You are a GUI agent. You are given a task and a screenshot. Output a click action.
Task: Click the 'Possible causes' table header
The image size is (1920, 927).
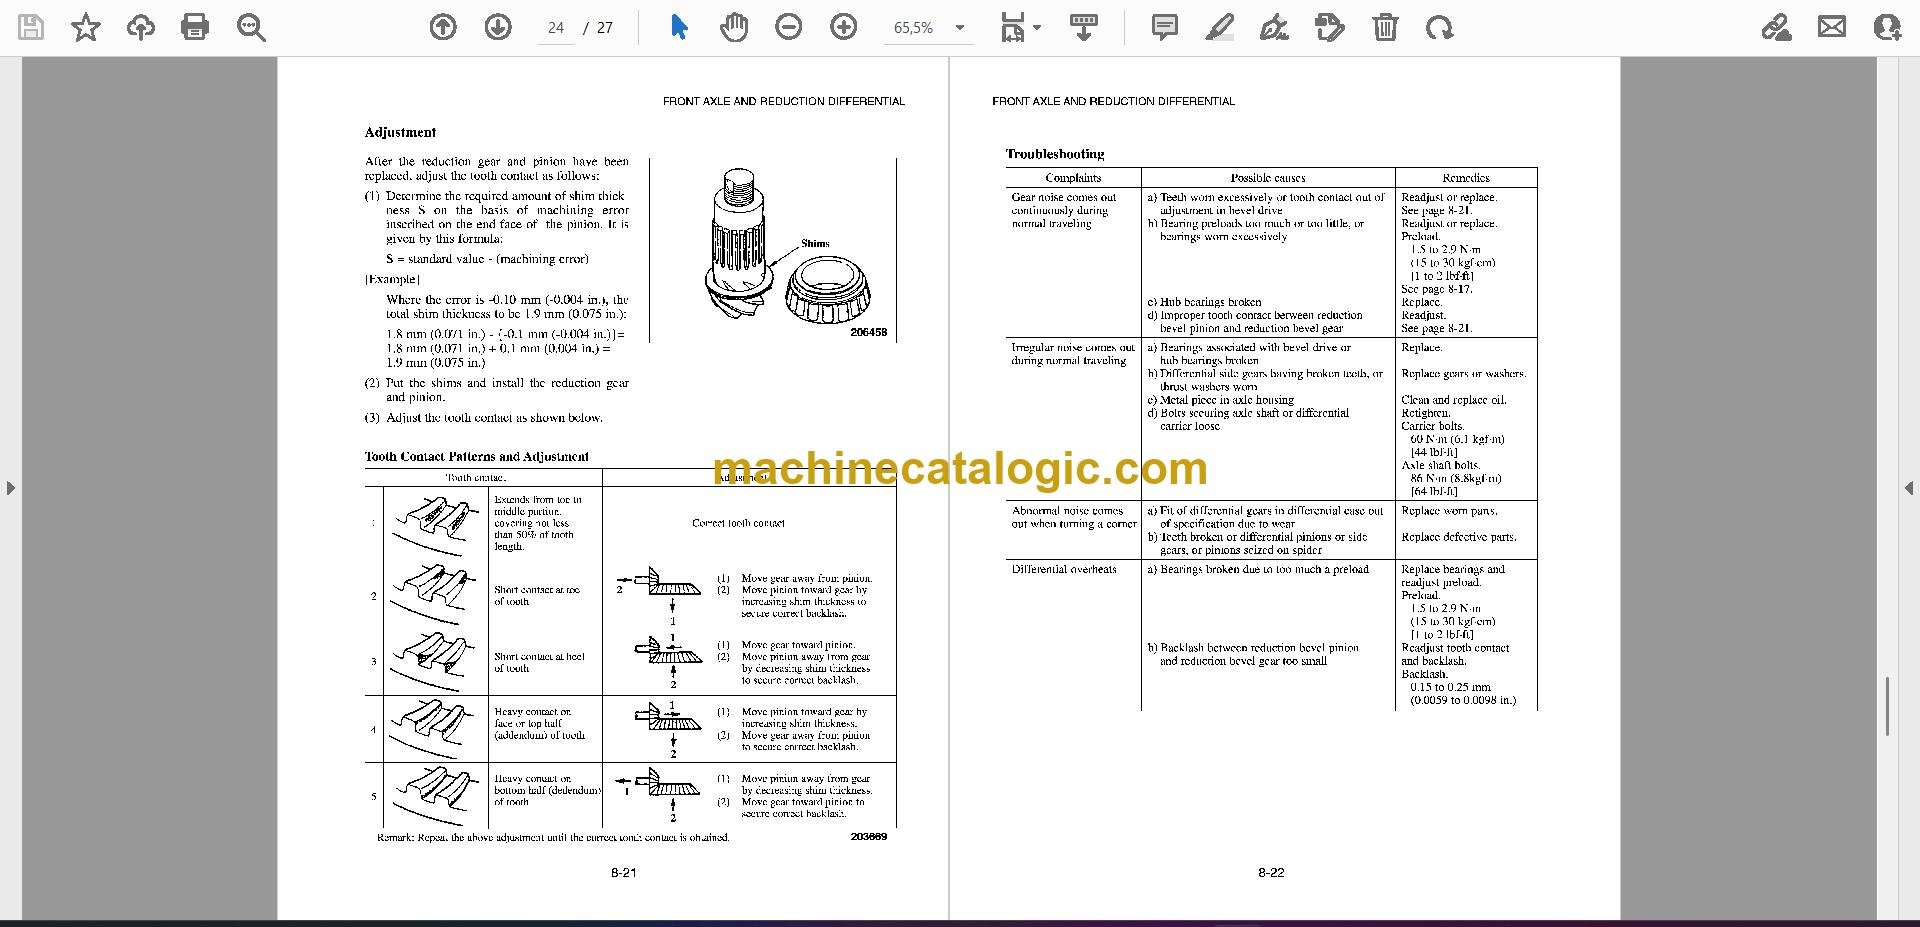click(x=1268, y=178)
